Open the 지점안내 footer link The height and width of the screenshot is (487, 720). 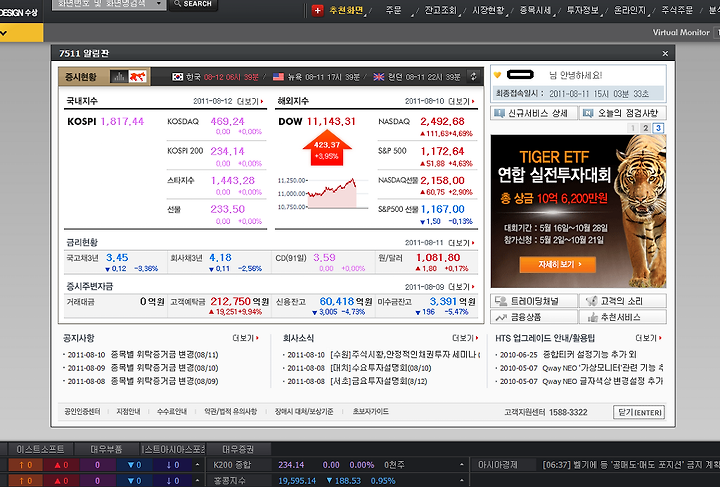pos(128,412)
